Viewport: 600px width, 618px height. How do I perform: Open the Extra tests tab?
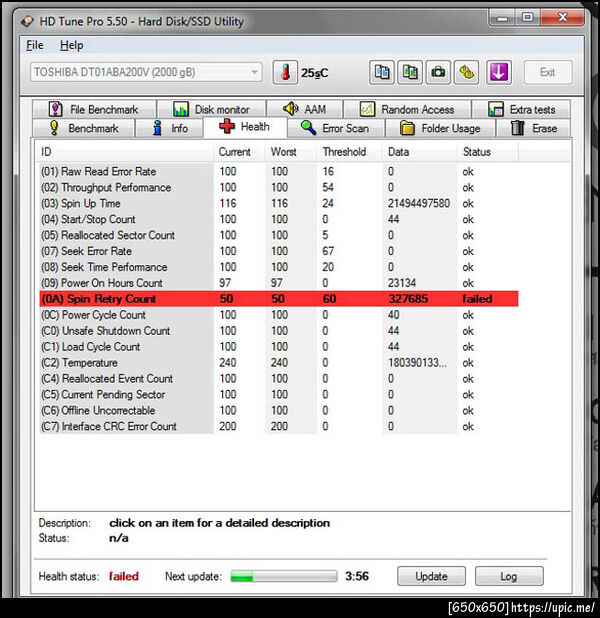(x=521, y=109)
